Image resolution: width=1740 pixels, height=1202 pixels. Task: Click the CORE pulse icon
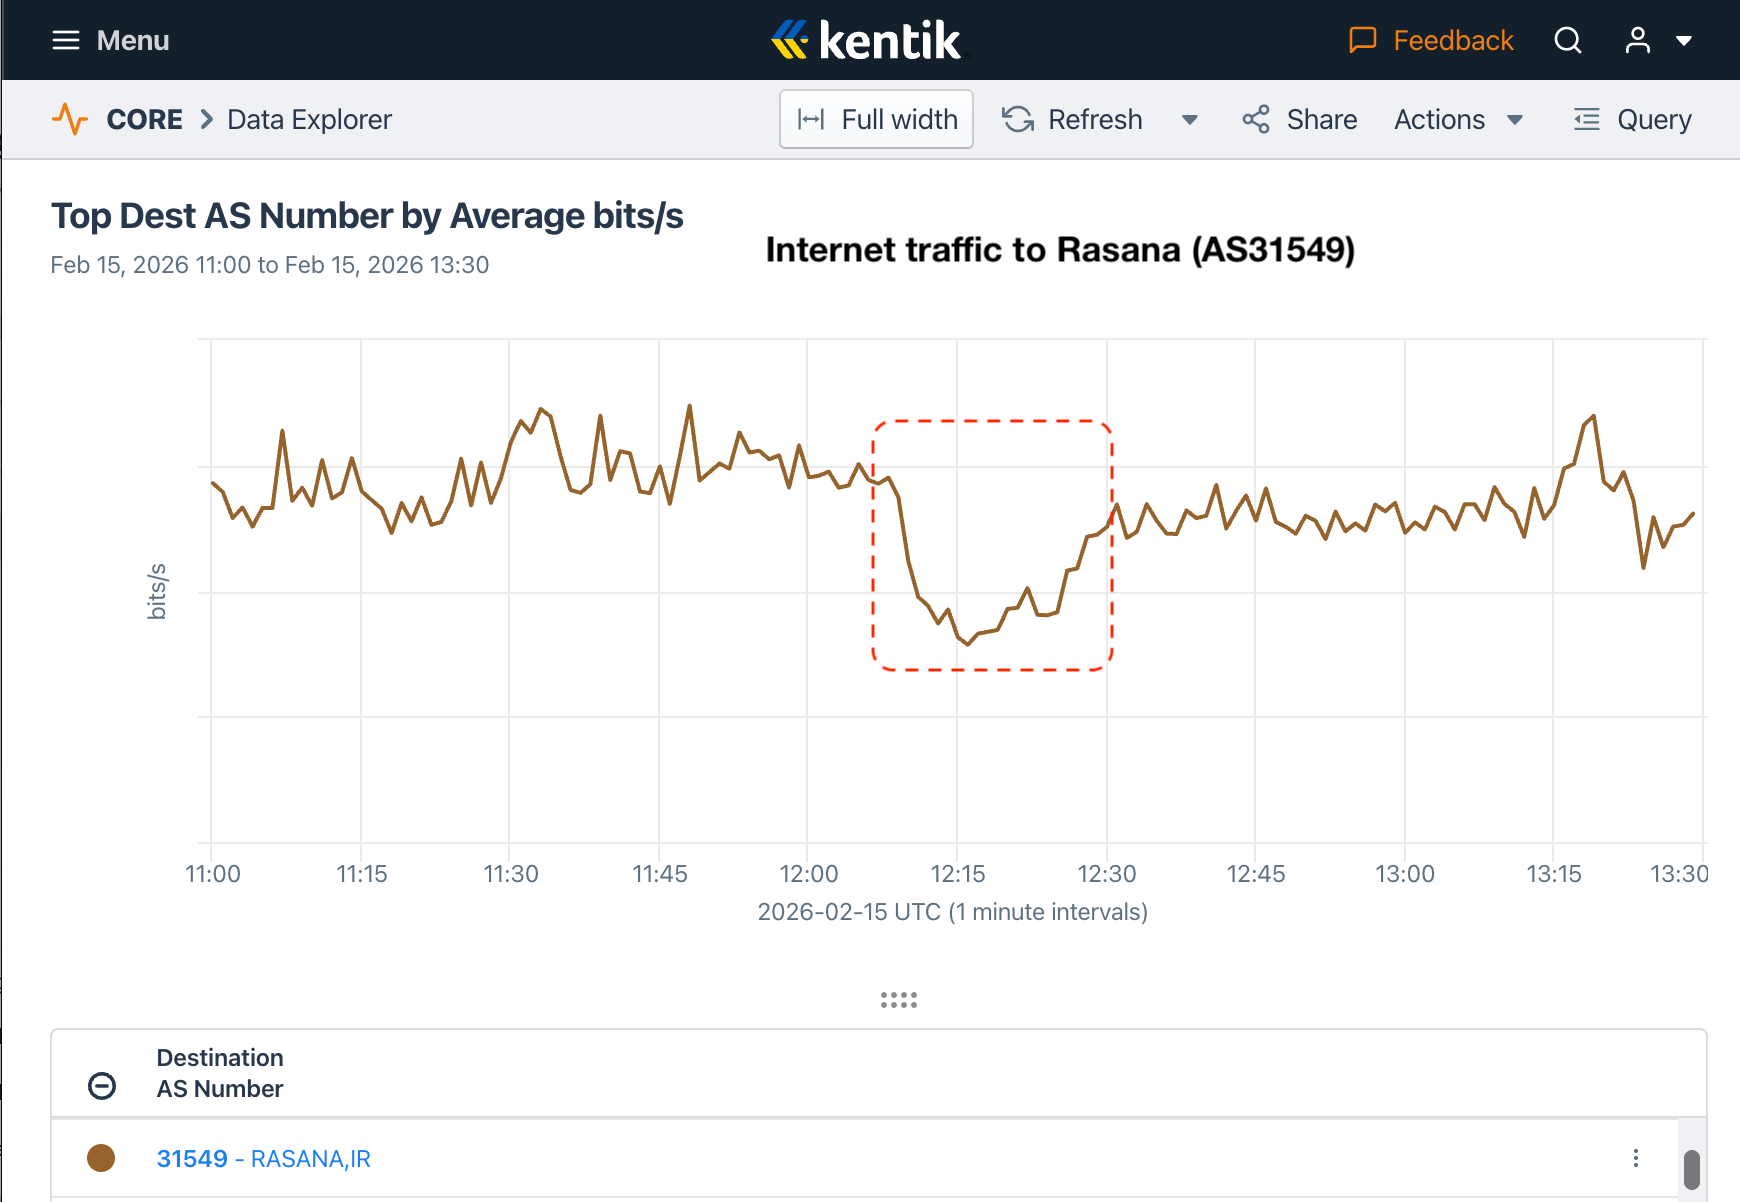coord(70,119)
